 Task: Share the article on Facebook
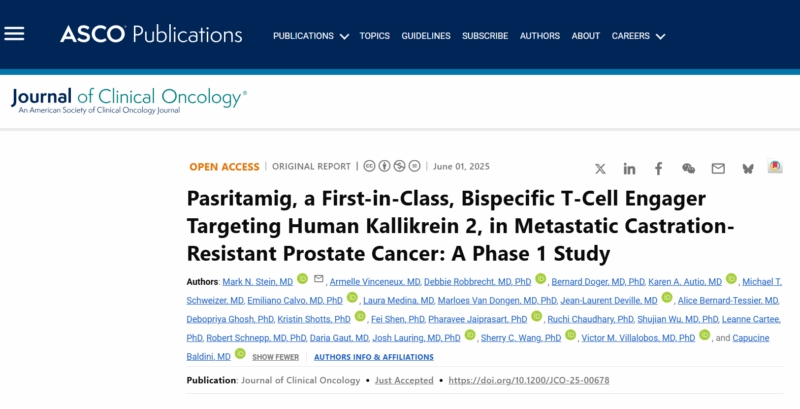coord(659,169)
